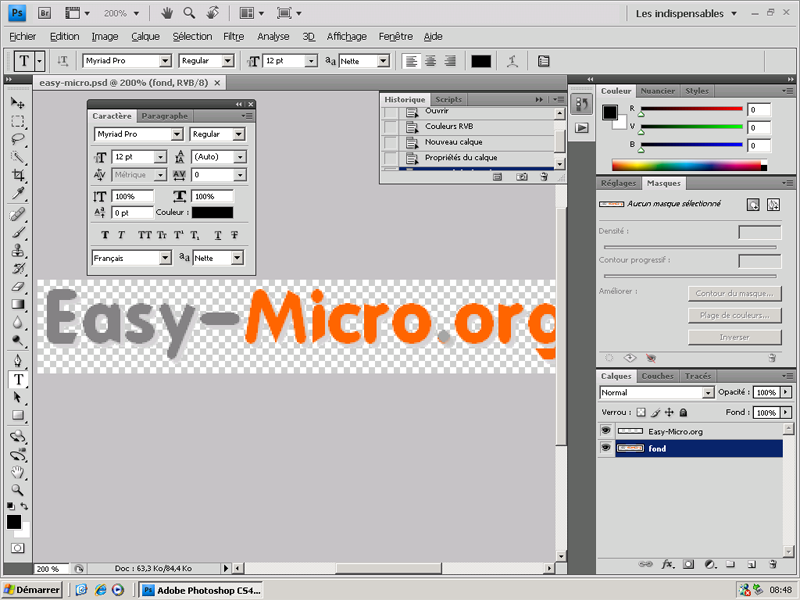Select the Zoom tool in toolbox
This screenshot has height=600, width=800.
click(x=18, y=490)
